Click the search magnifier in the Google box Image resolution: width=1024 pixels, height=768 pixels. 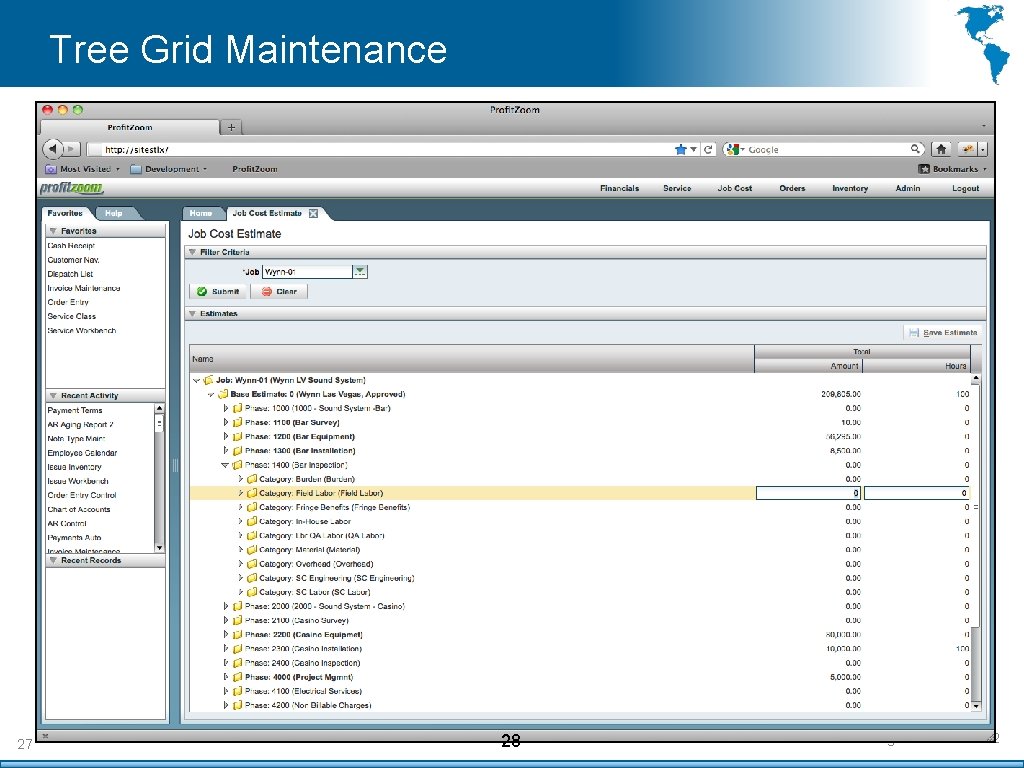(916, 150)
